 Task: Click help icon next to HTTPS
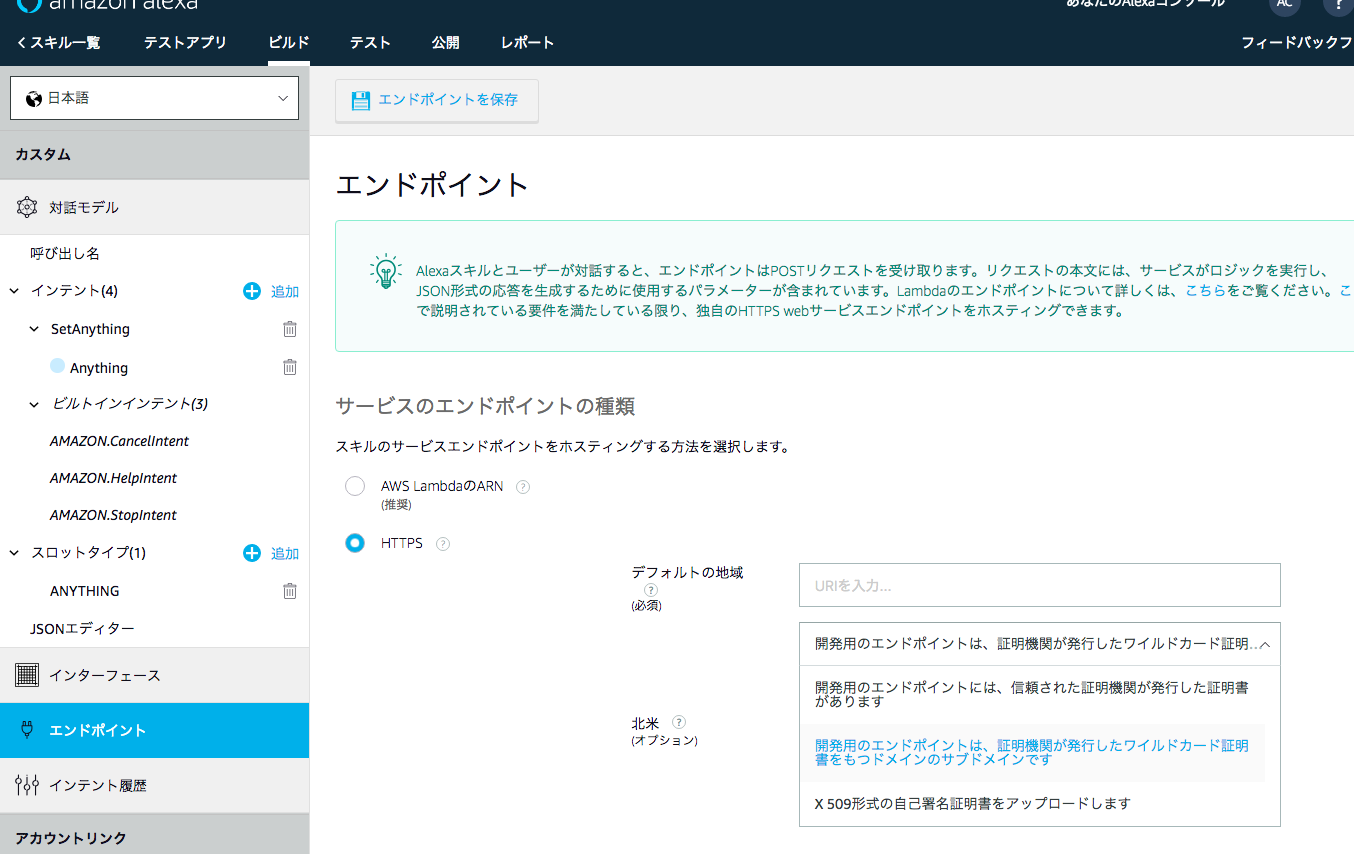[443, 544]
